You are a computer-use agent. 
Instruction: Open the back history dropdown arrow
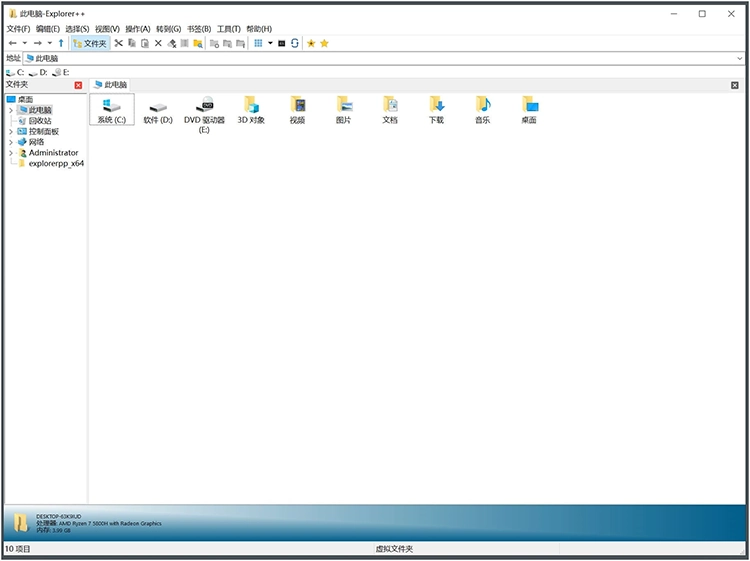click(x=24, y=43)
